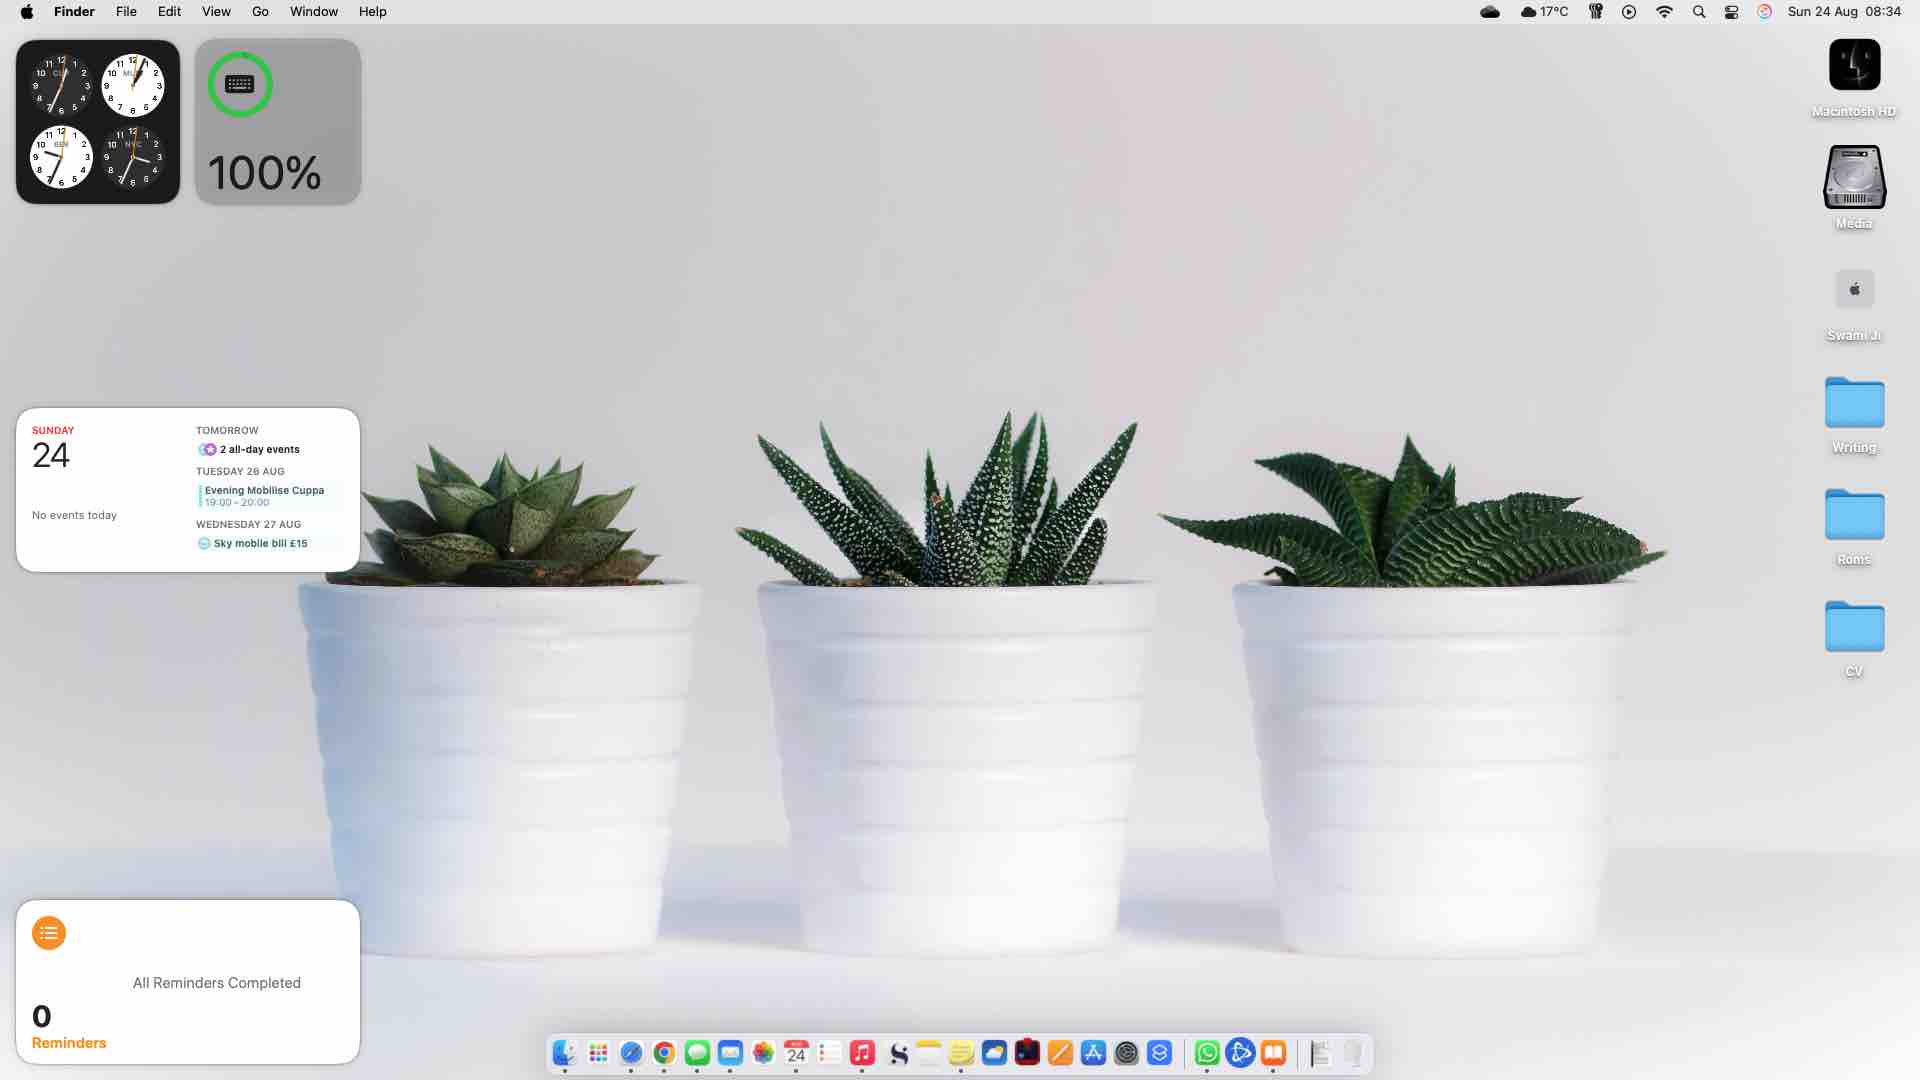Open Google Chrome from the Dock
Screen dimensions: 1920x1080
(x=664, y=1053)
